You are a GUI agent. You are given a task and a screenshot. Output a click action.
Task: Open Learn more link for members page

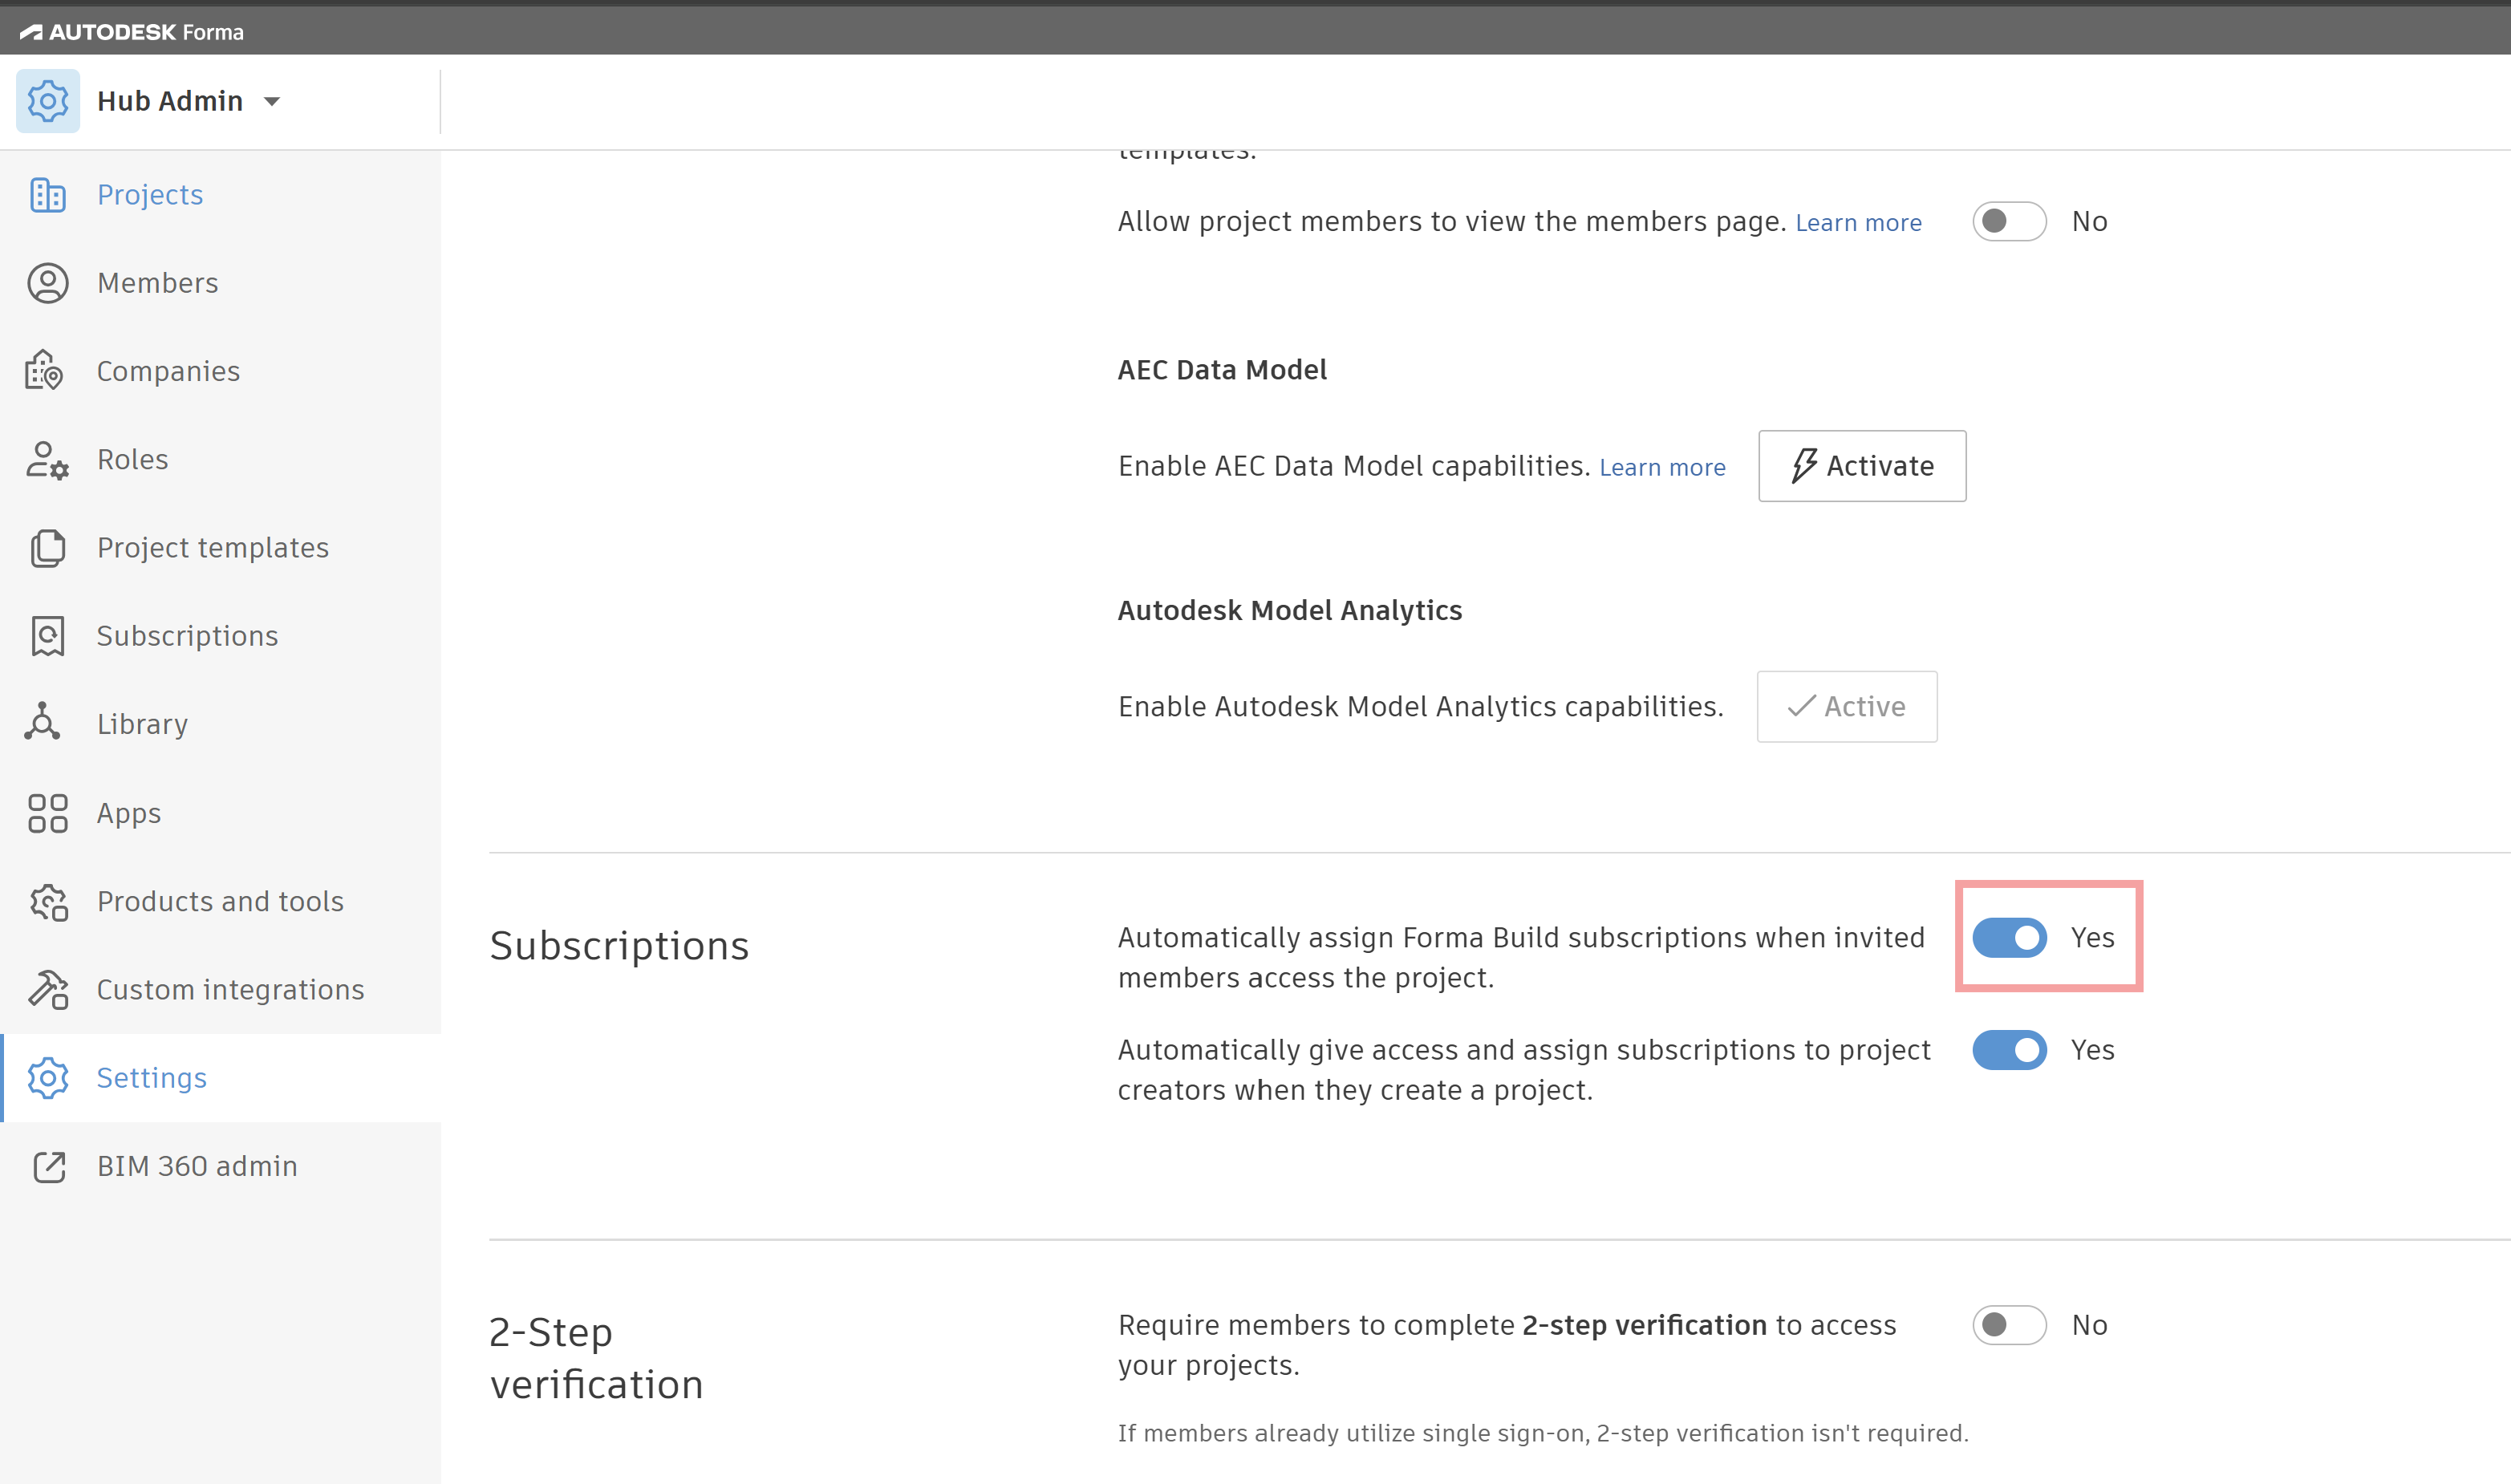tap(1858, 223)
